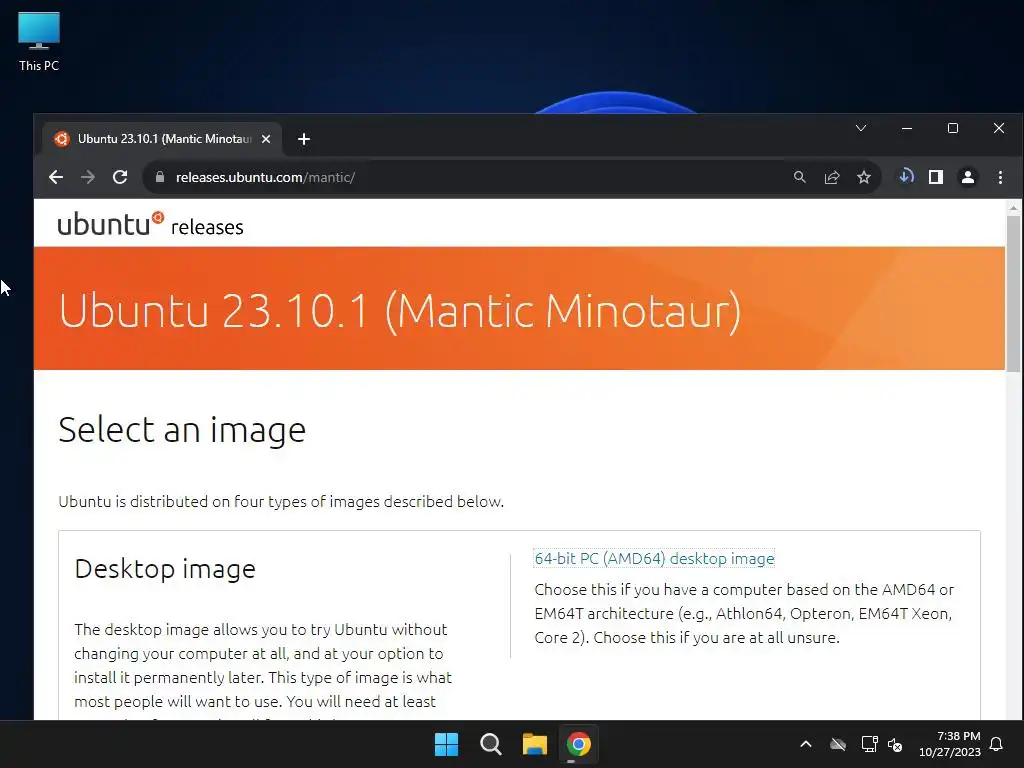Open the Windows Start menu
1024x768 pixels.
click(x=447, y=744)
